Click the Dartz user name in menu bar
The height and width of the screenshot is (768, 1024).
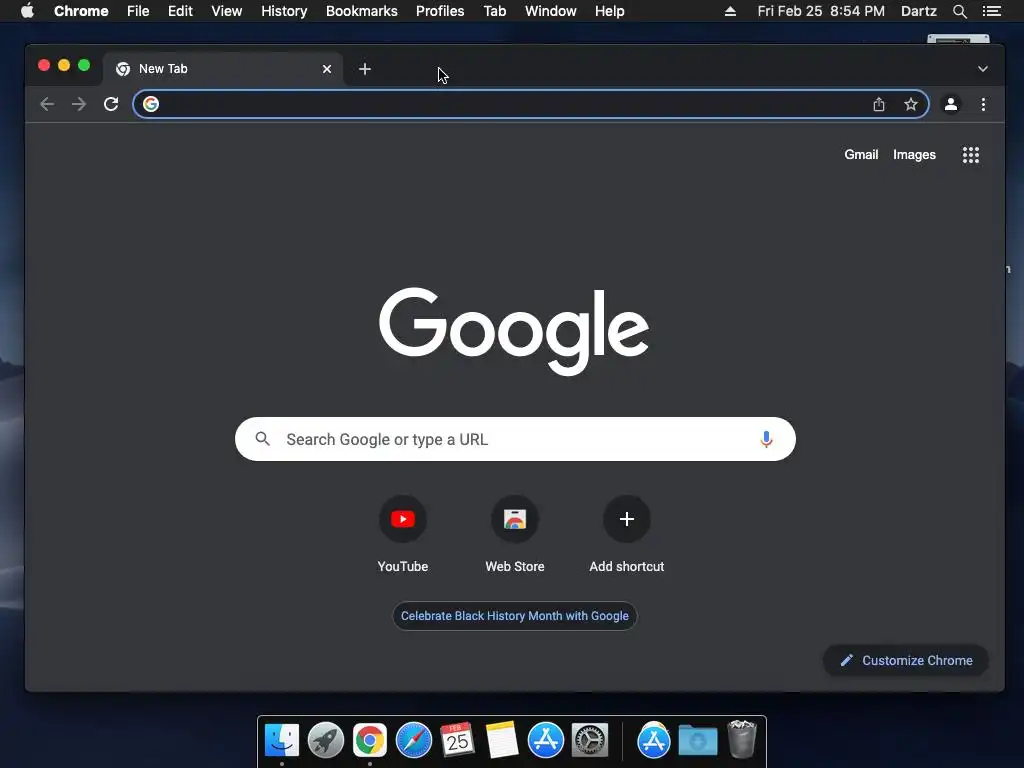(919, 11)
